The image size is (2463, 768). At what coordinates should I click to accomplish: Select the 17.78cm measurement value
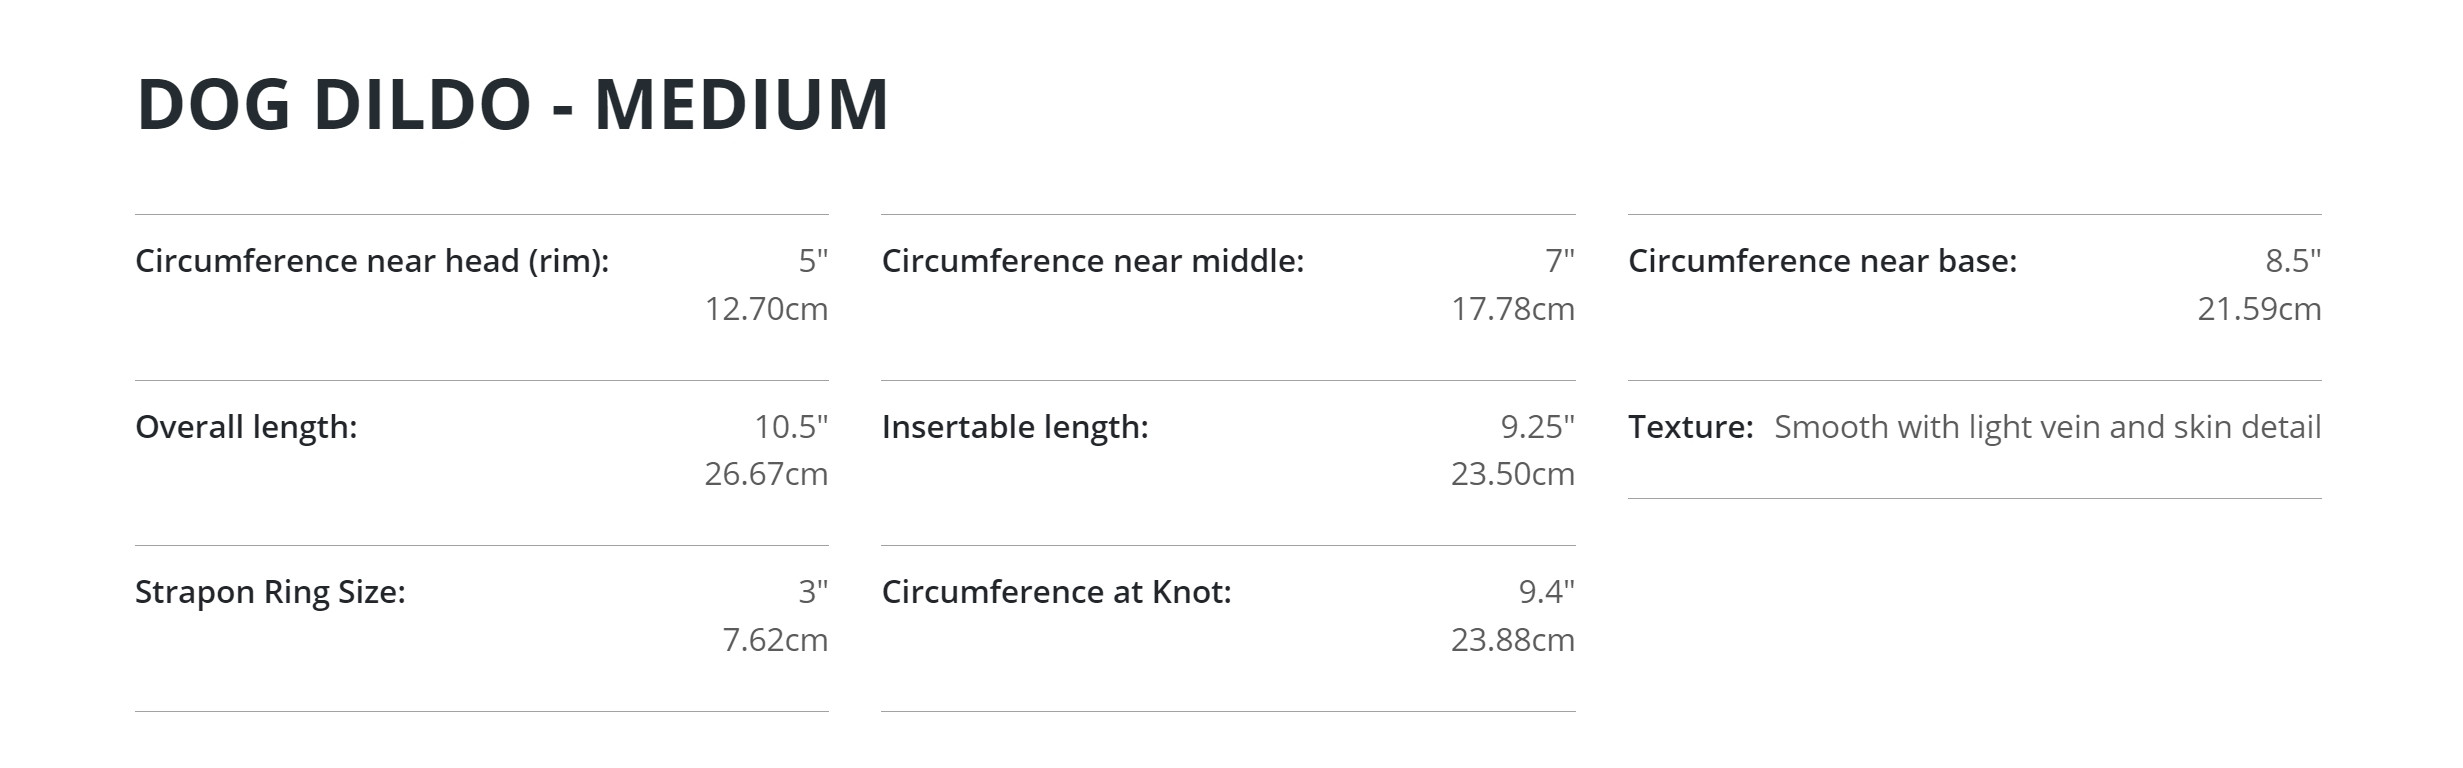[x=1512, y=309]
